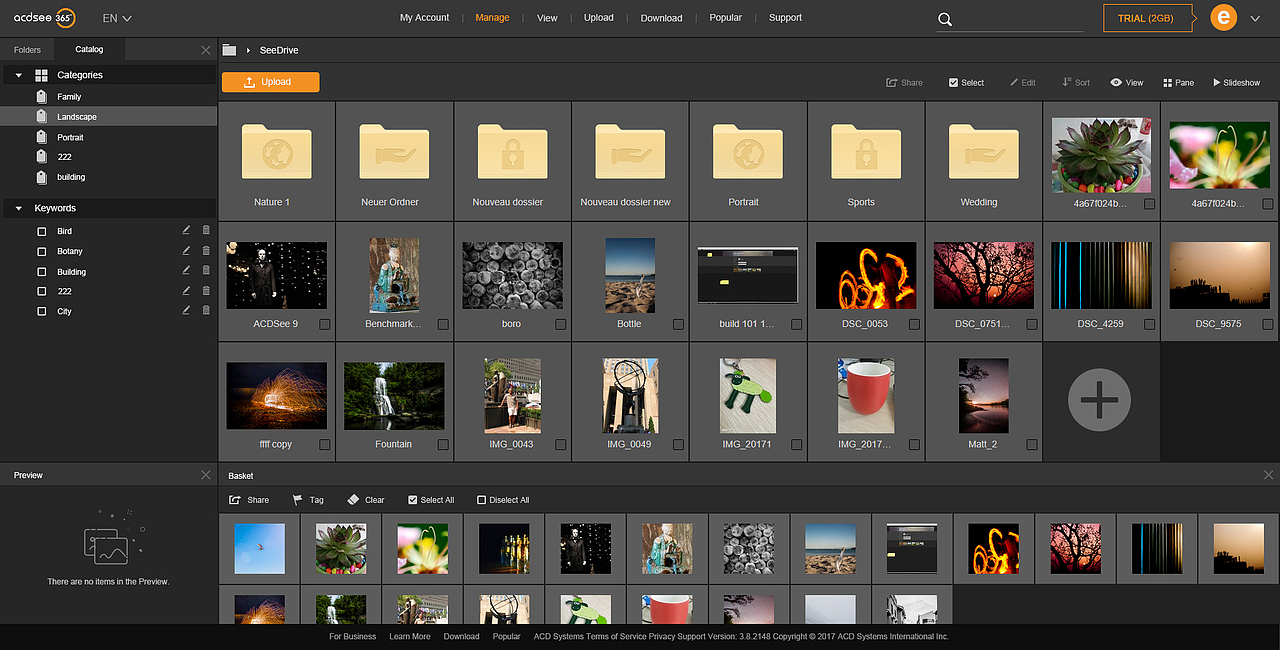This screenshot has width=1280, height=650.
Task: Click the folder icon in breadcrumb bar
Action: [x=230, y=50]
